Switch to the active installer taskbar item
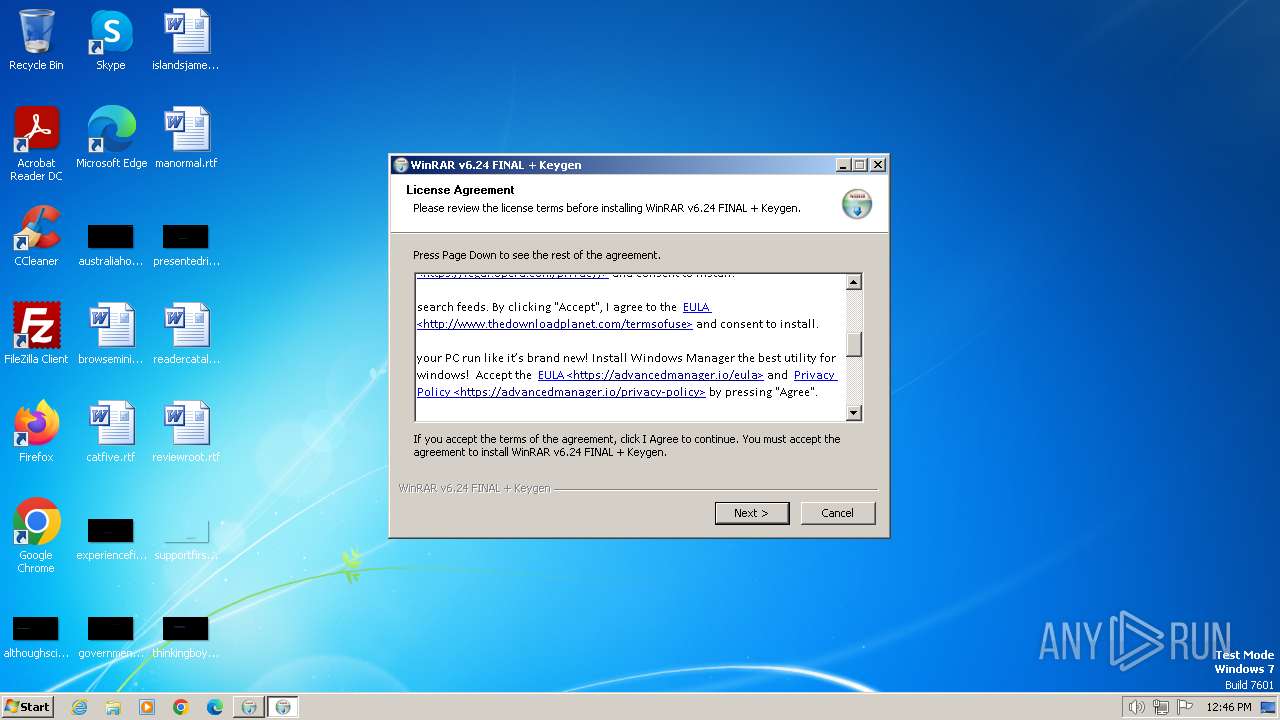 pos(283,707)
